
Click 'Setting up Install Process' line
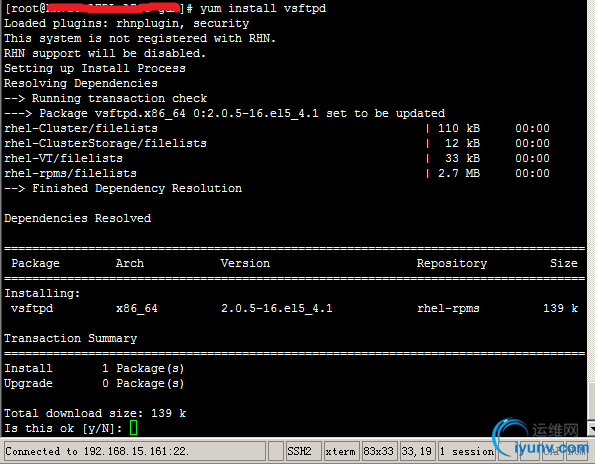point(95,68)
